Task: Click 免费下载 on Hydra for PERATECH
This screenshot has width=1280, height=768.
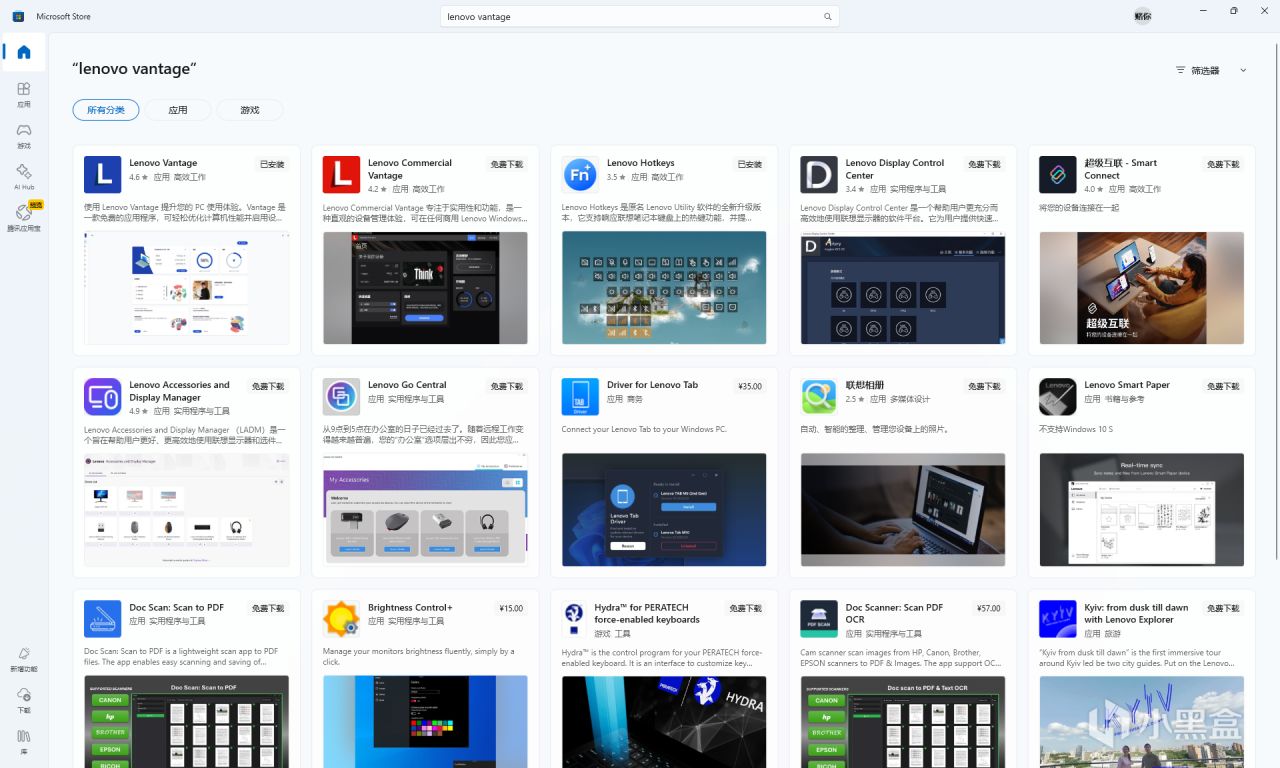Action: pyautogui.click(x=745, y=608)
